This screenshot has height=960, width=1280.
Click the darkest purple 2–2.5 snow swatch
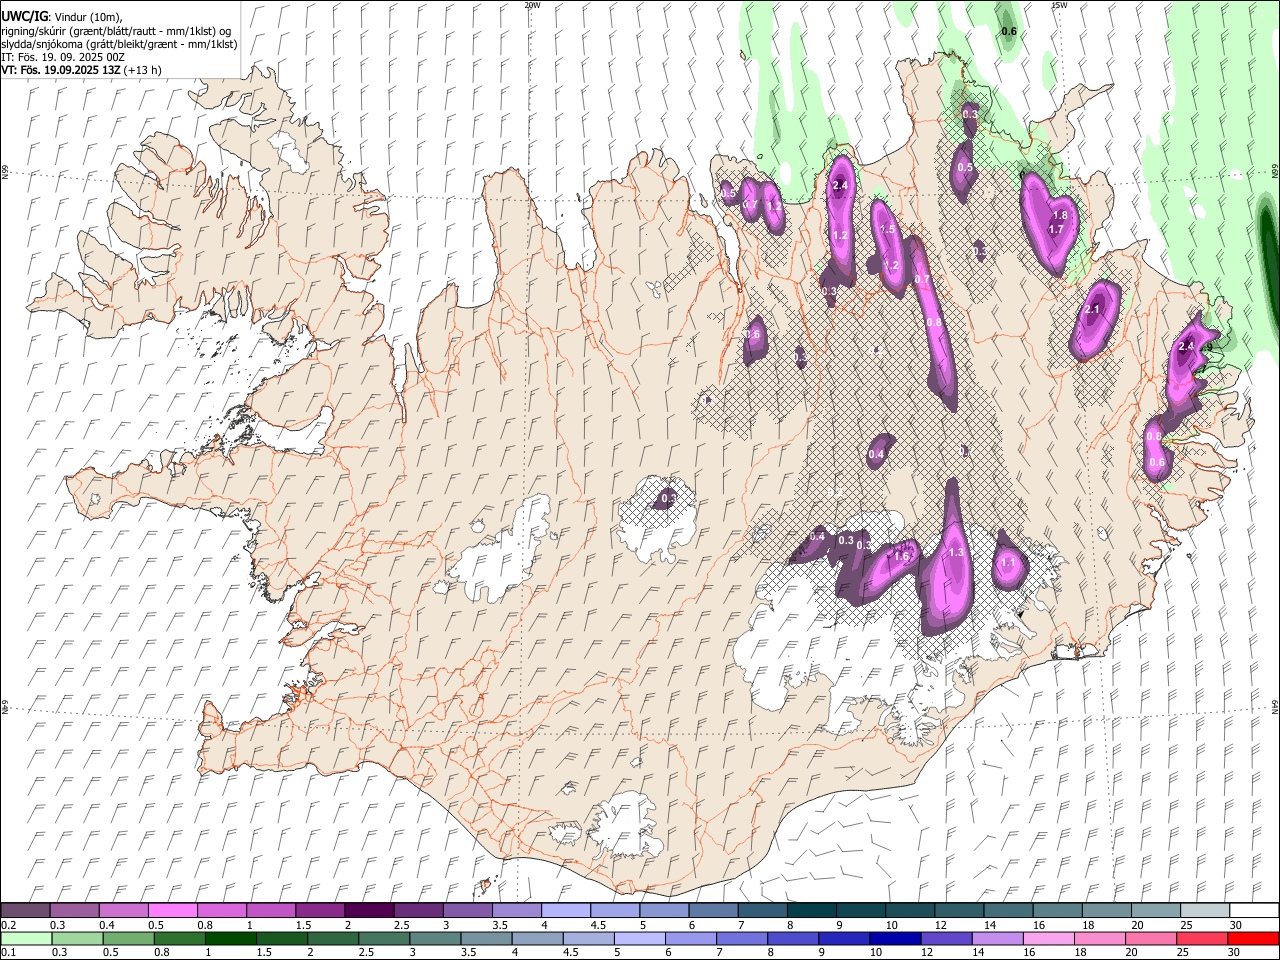(x=369, y=911)
